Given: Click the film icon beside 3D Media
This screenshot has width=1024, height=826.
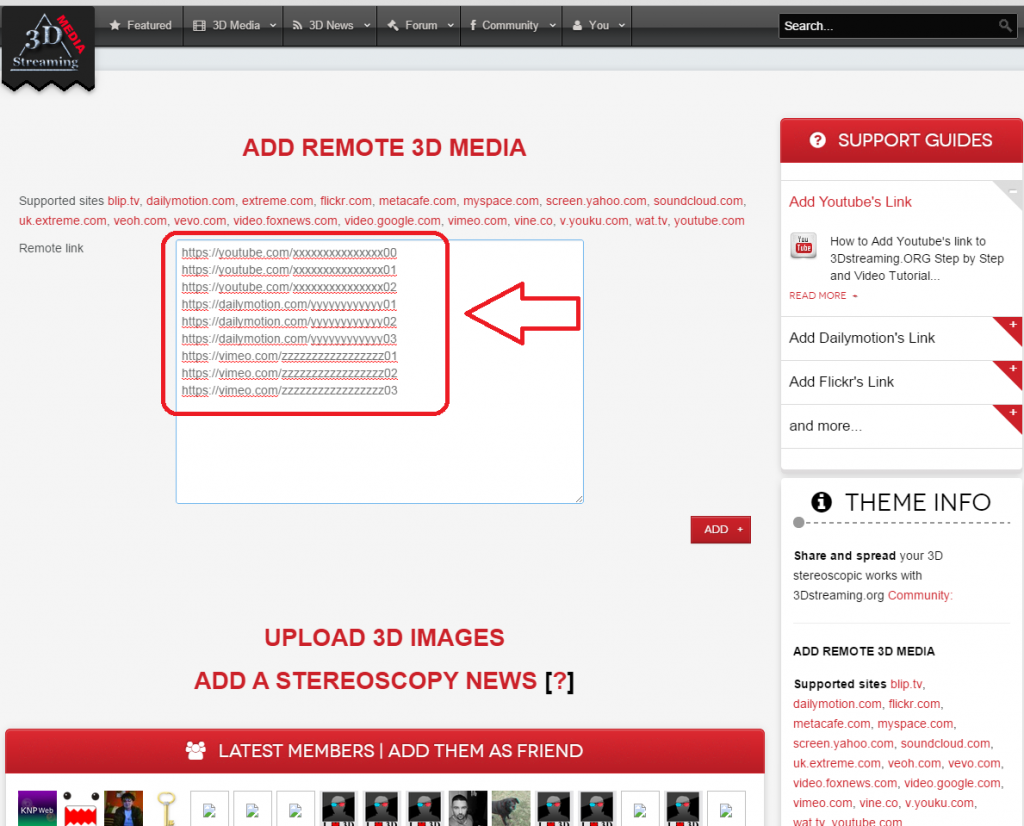Looking at the screenshot, I should 199,25.
